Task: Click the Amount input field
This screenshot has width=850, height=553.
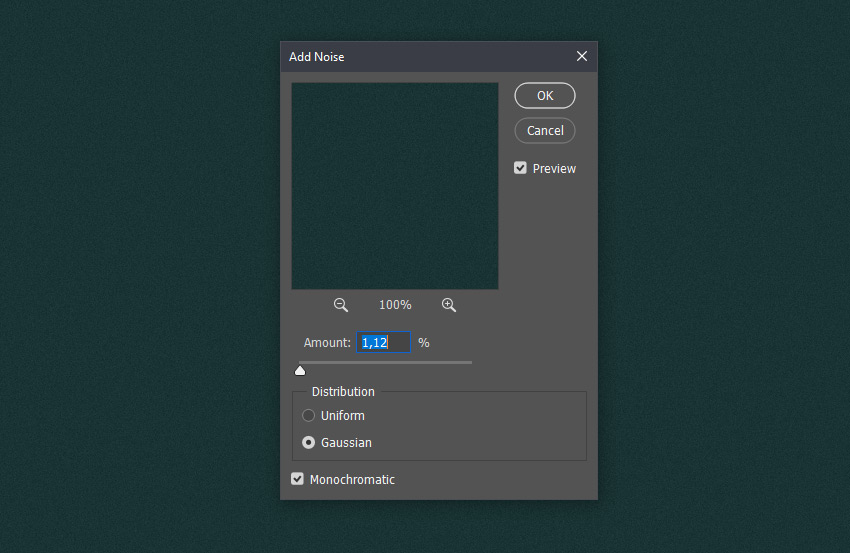Action: (x=383, y=342)
